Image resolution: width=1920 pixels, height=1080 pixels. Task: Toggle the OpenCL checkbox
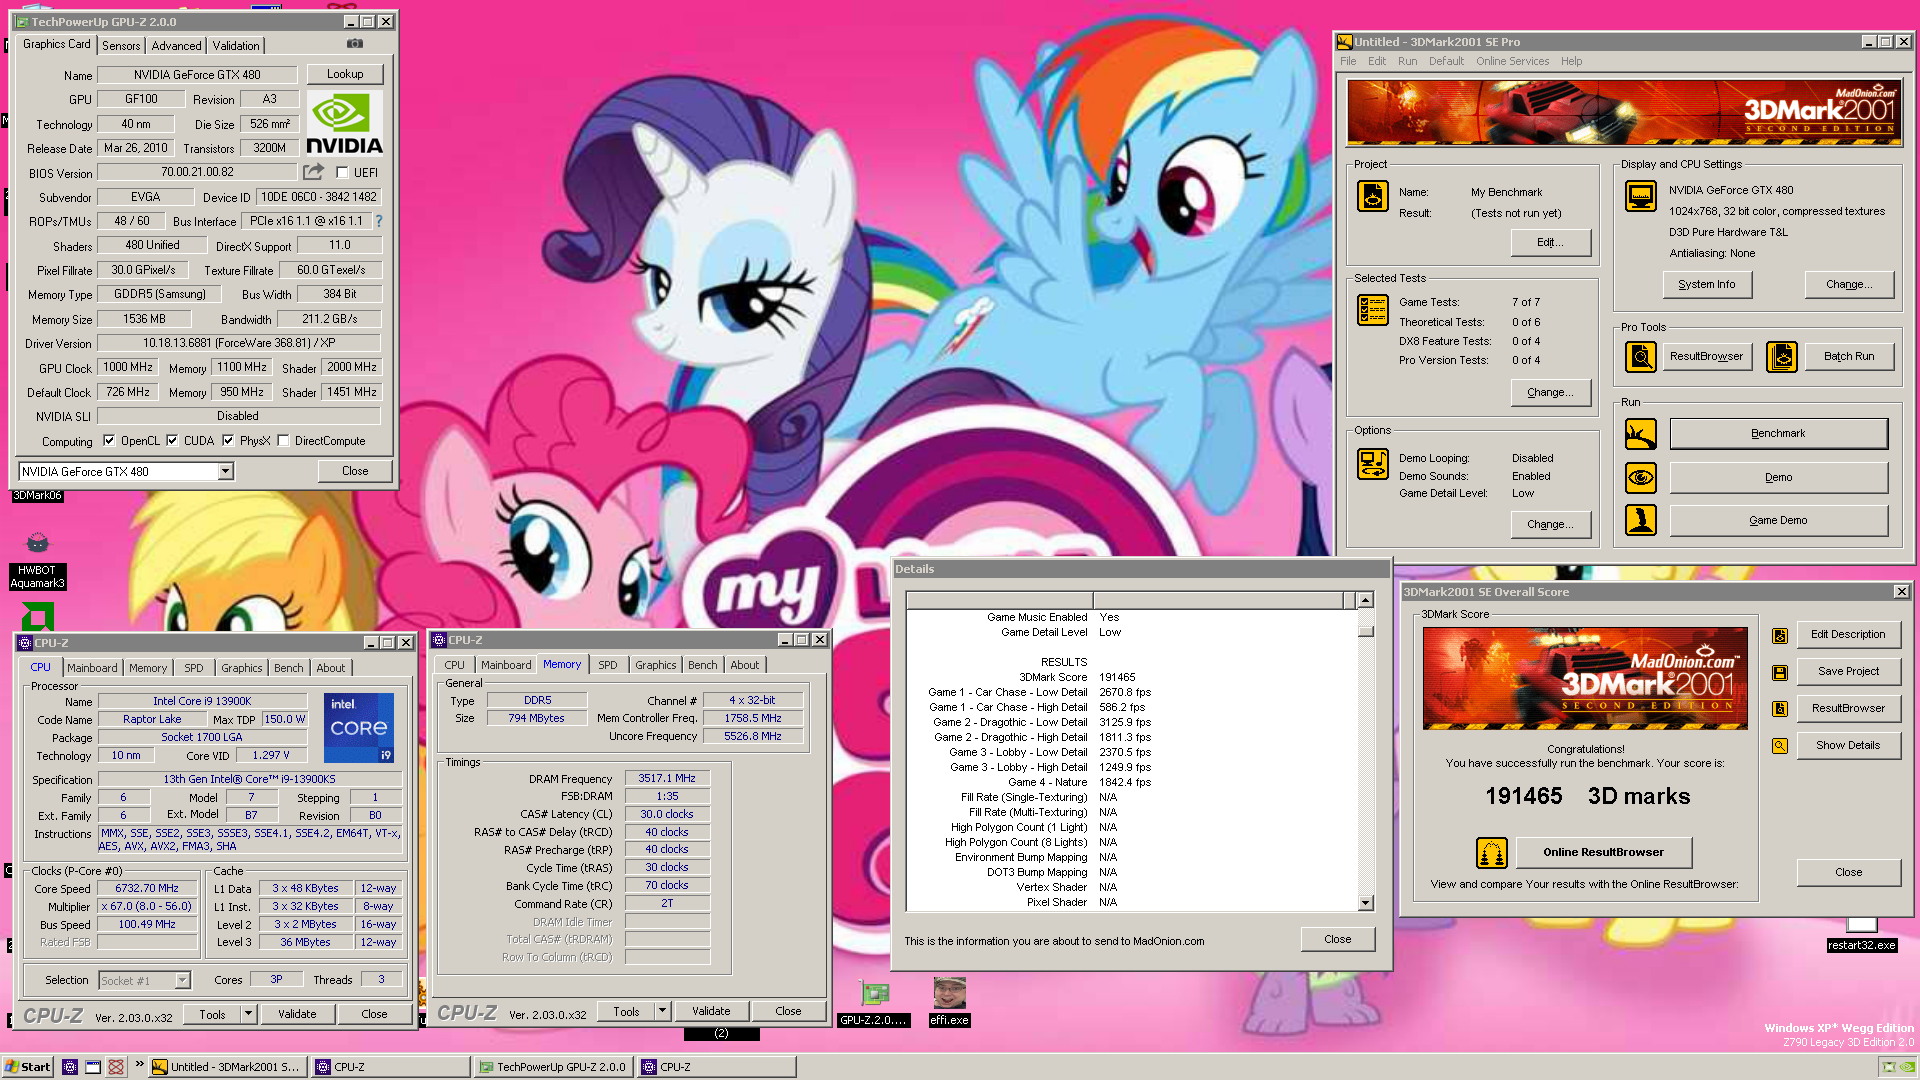[x=109, y=440]
